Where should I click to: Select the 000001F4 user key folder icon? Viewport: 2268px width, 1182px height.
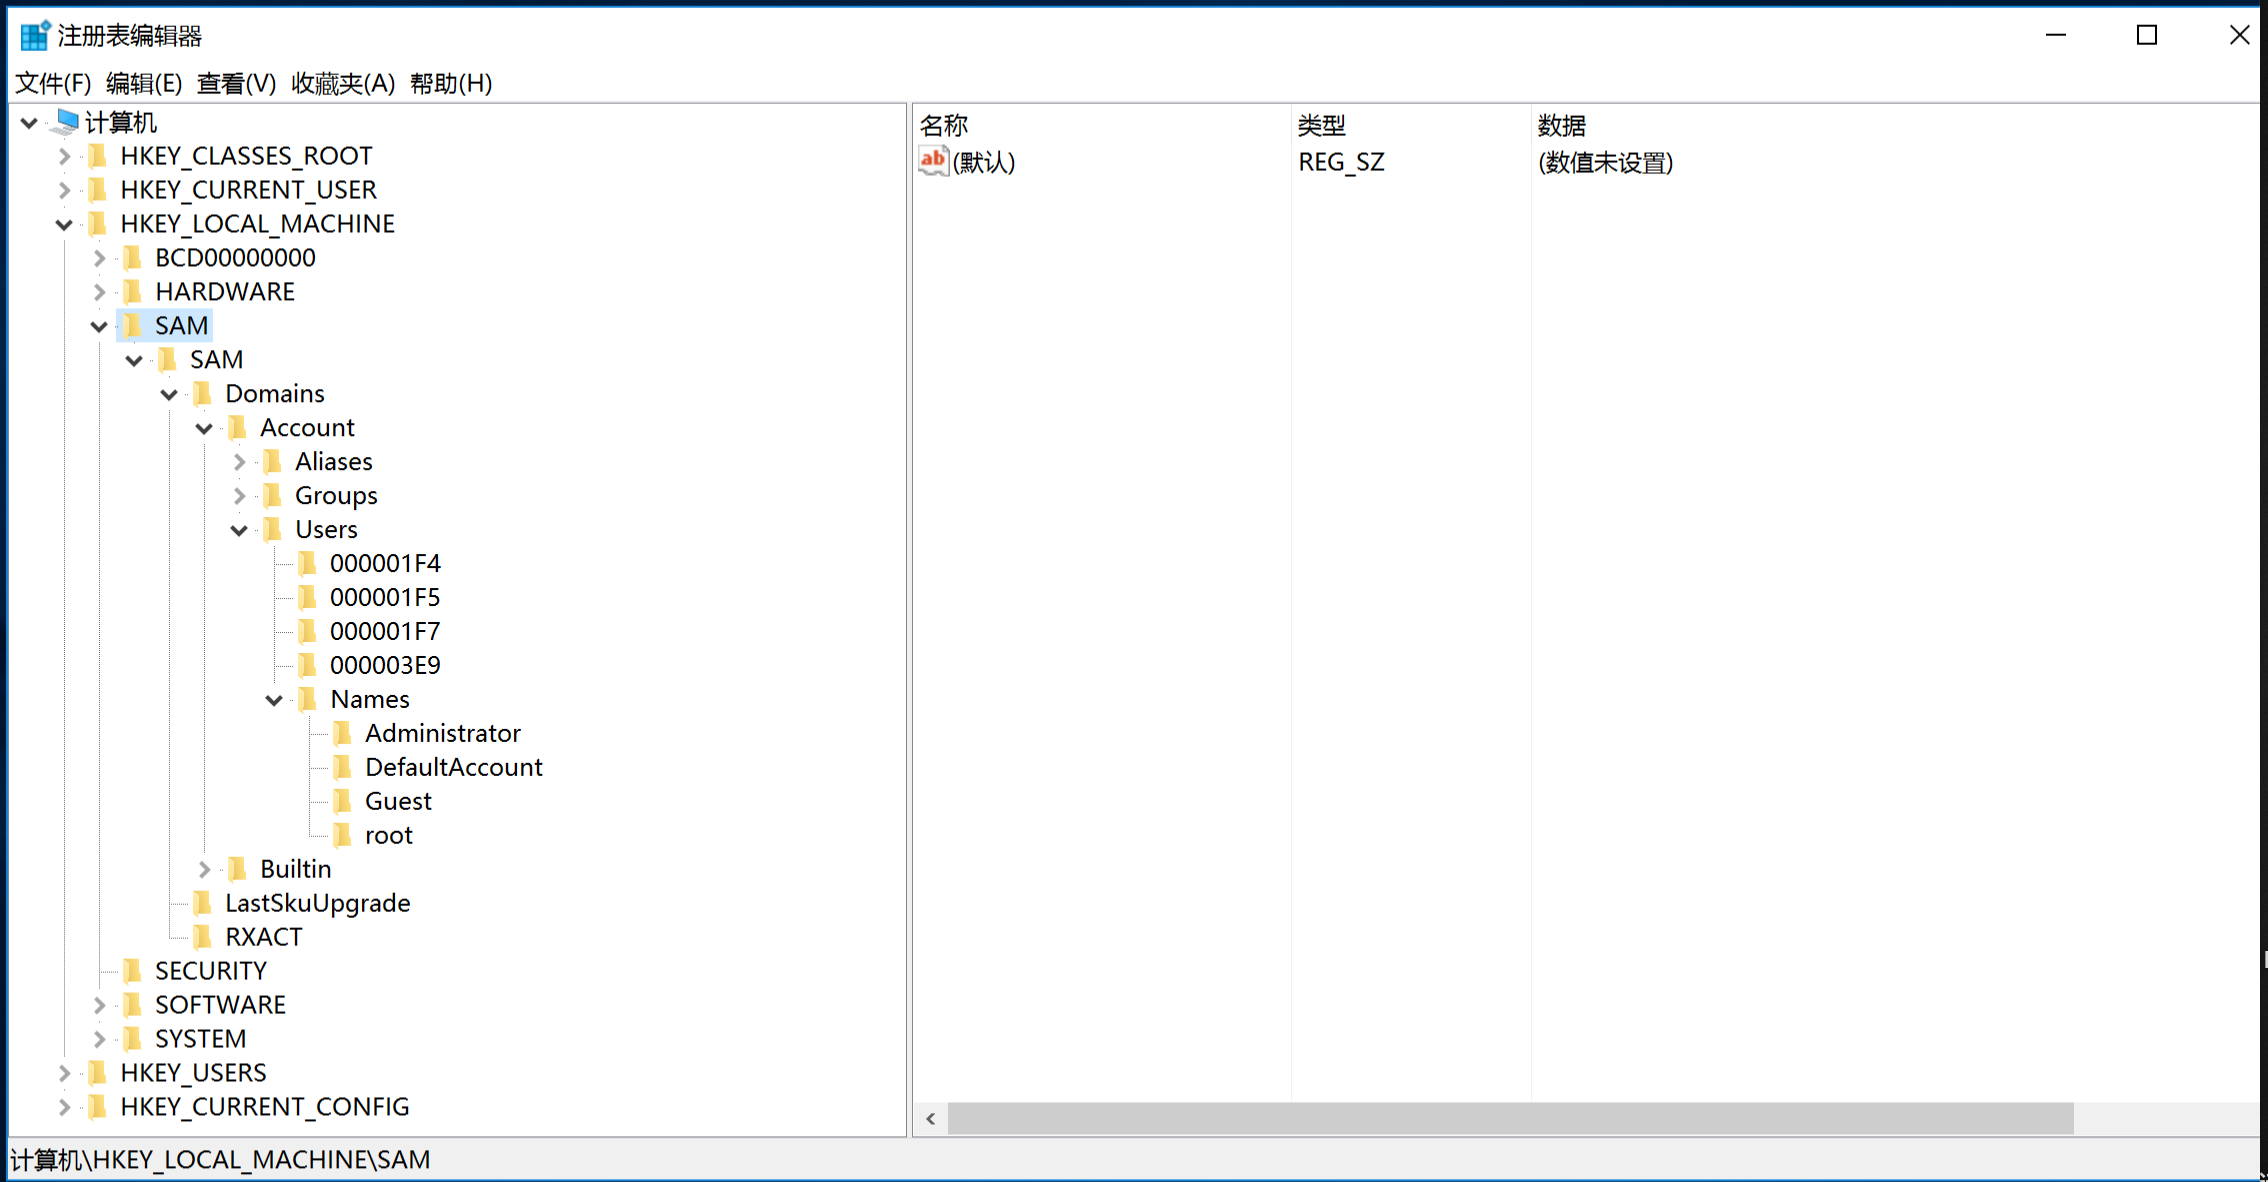308,563
